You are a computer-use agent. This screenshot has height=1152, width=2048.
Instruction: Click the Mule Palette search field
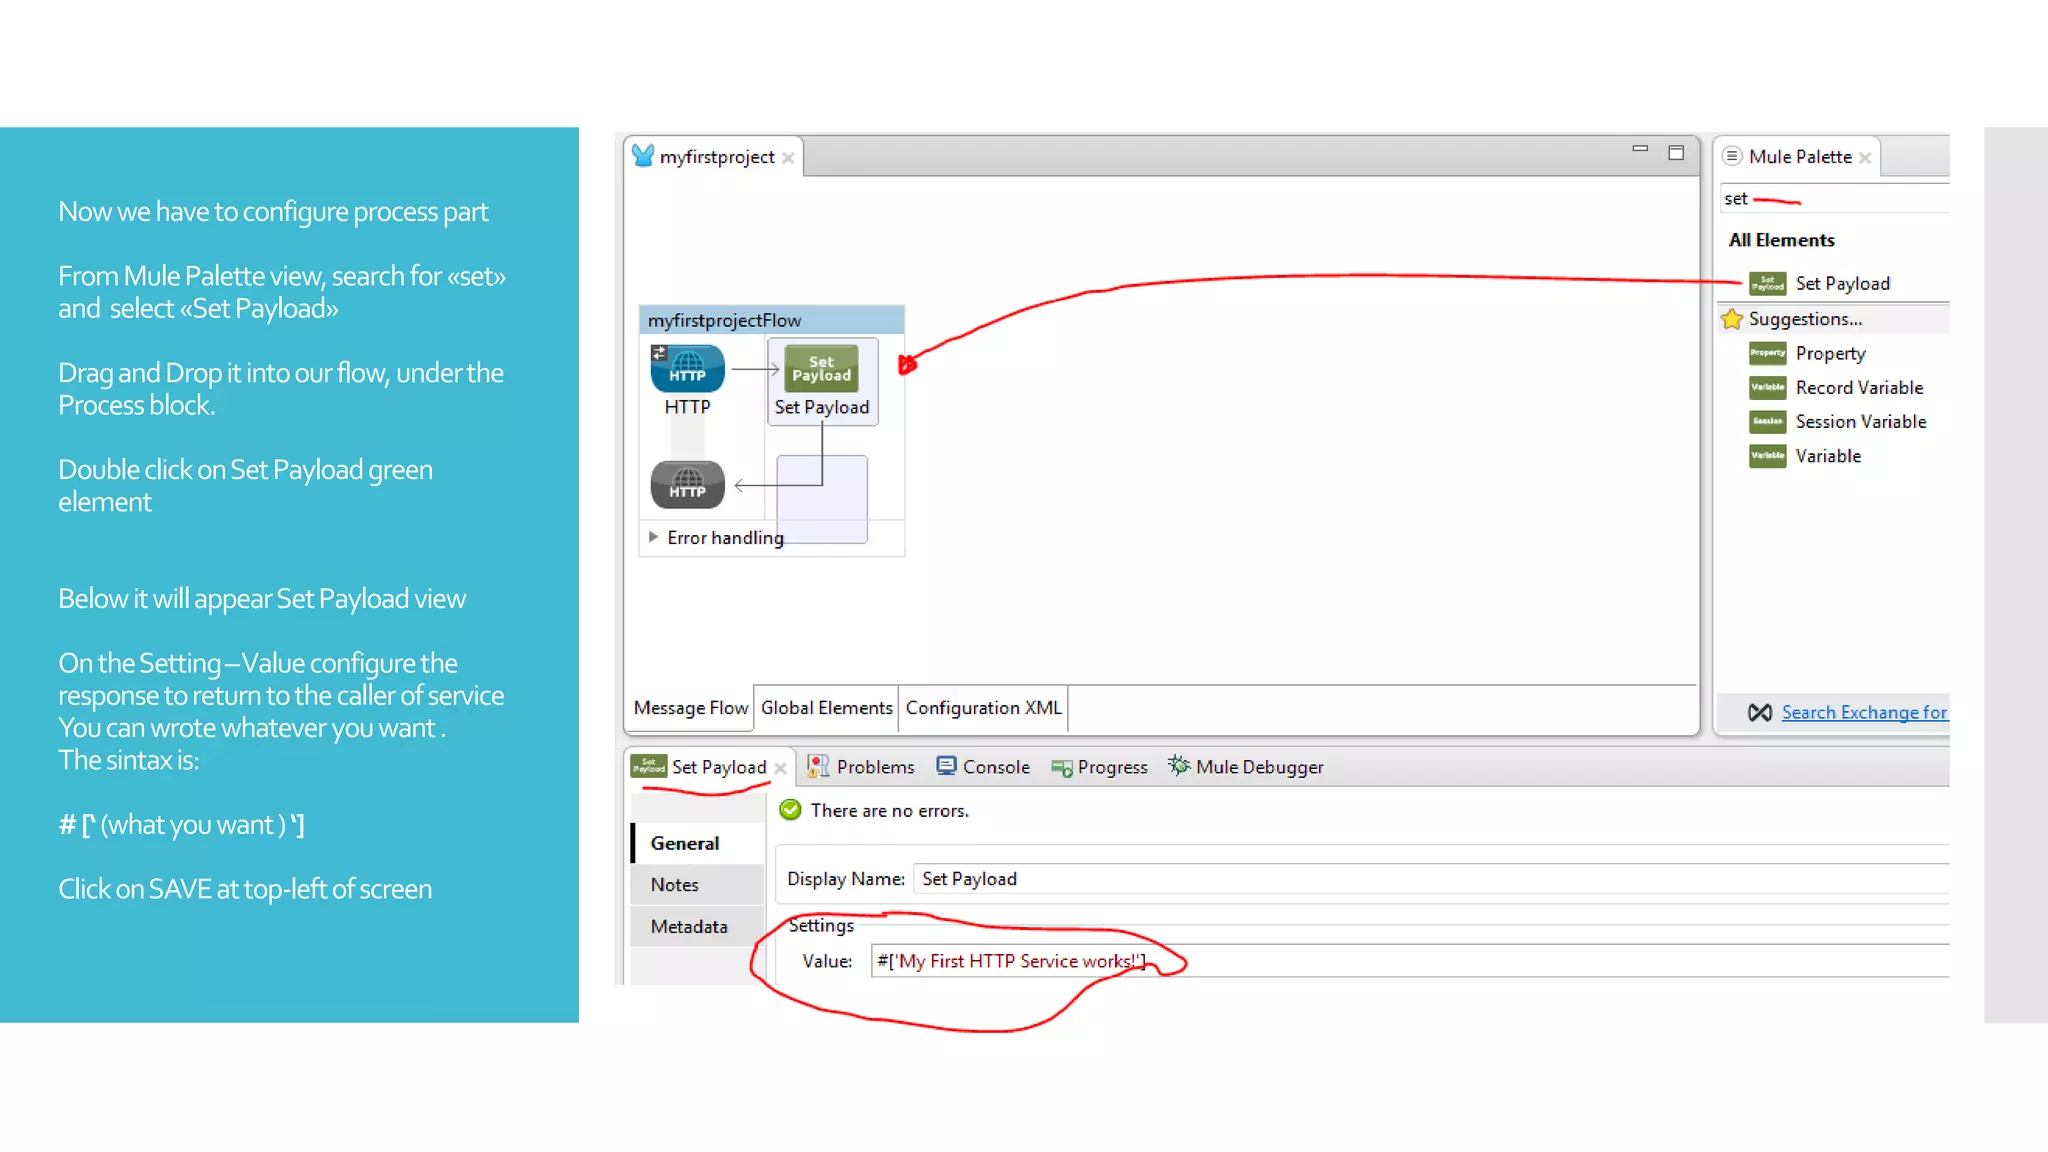[1835, 198]
